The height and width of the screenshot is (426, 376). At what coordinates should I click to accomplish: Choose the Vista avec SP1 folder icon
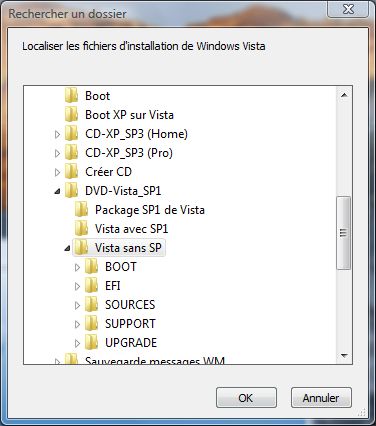click(x=81, y=229)
